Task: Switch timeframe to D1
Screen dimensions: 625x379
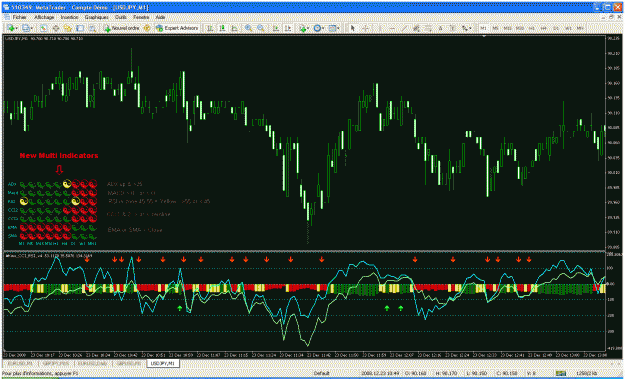Action: 556,28
